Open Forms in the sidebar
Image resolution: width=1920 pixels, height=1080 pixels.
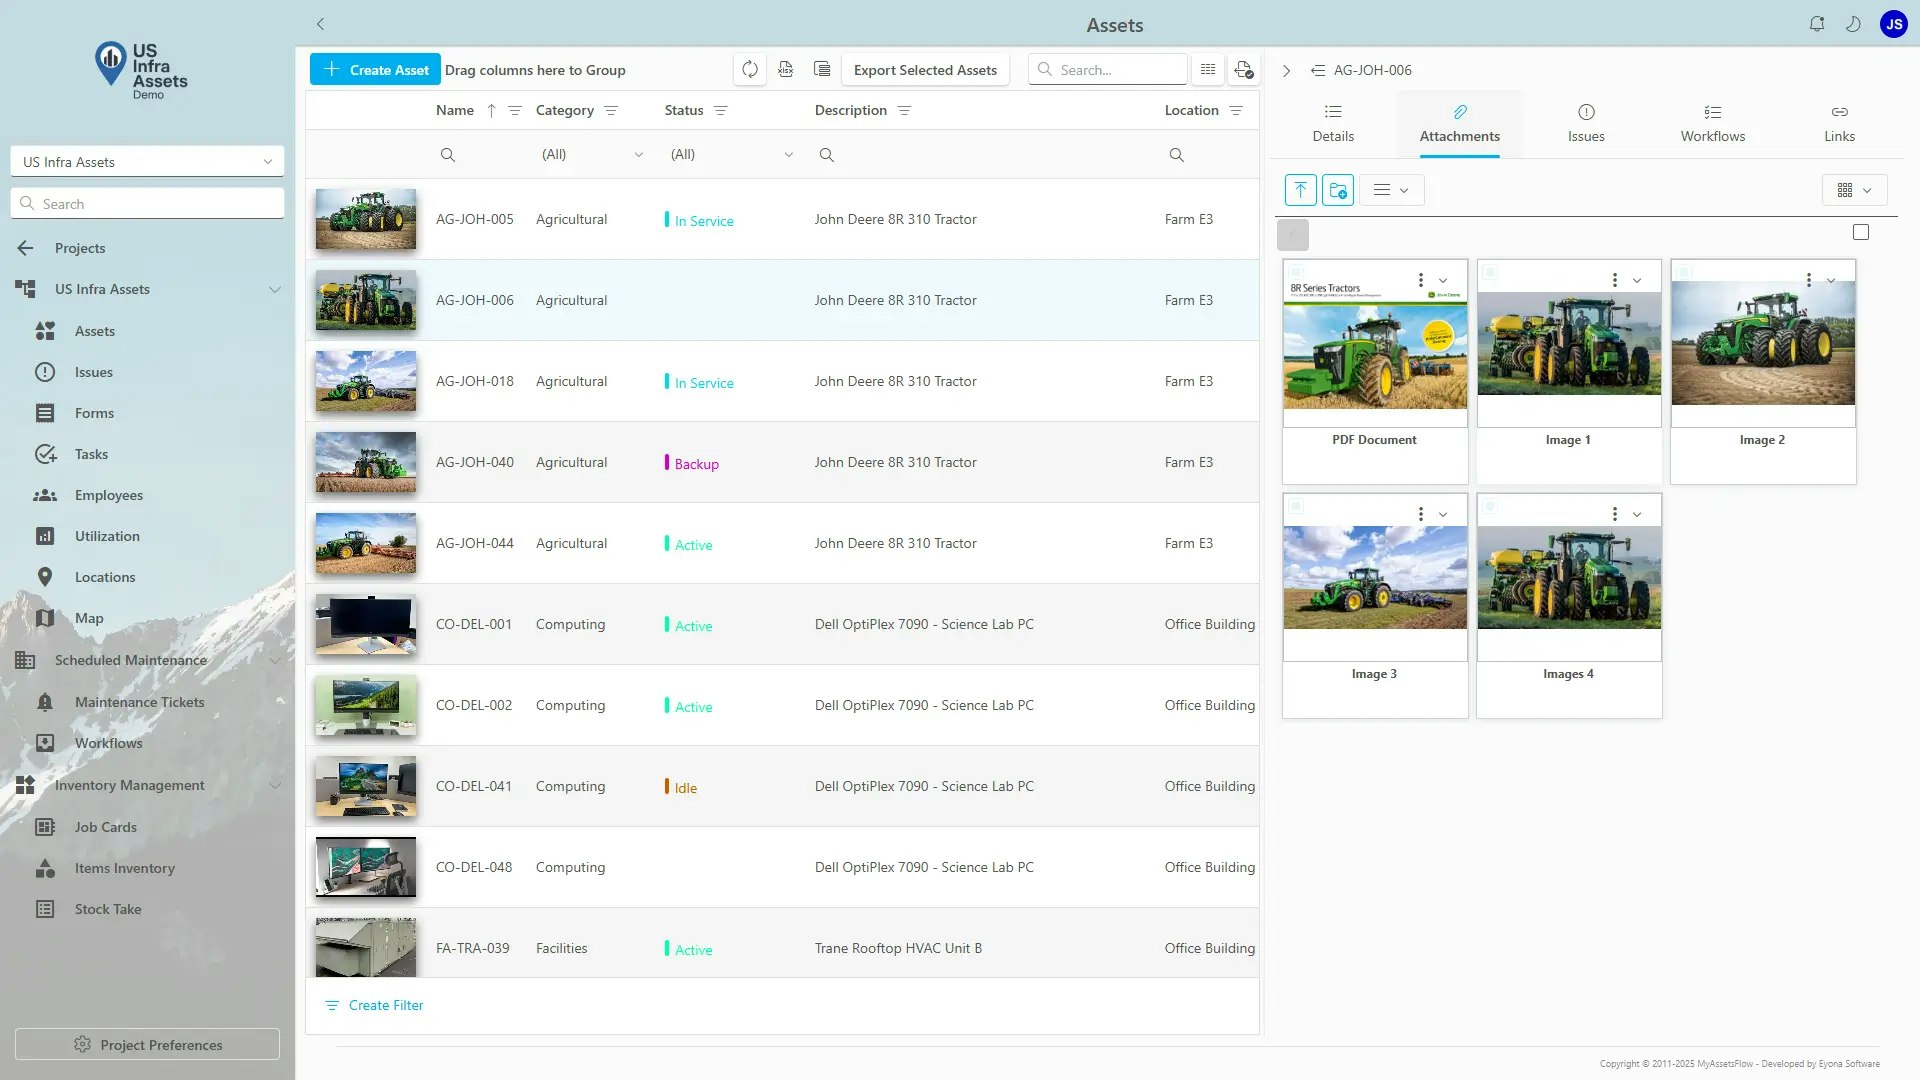click(x=94, y=413)
